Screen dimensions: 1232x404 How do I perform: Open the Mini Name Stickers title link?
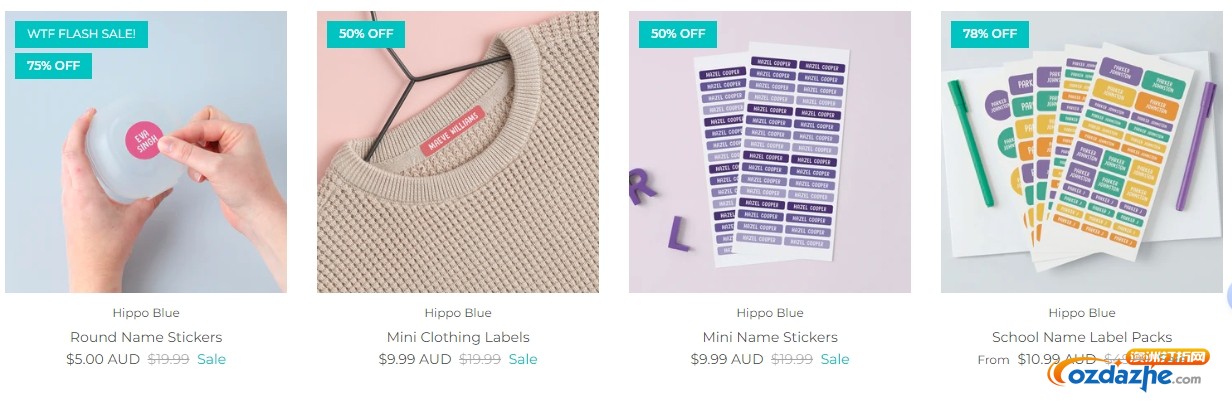pos(770,337)
